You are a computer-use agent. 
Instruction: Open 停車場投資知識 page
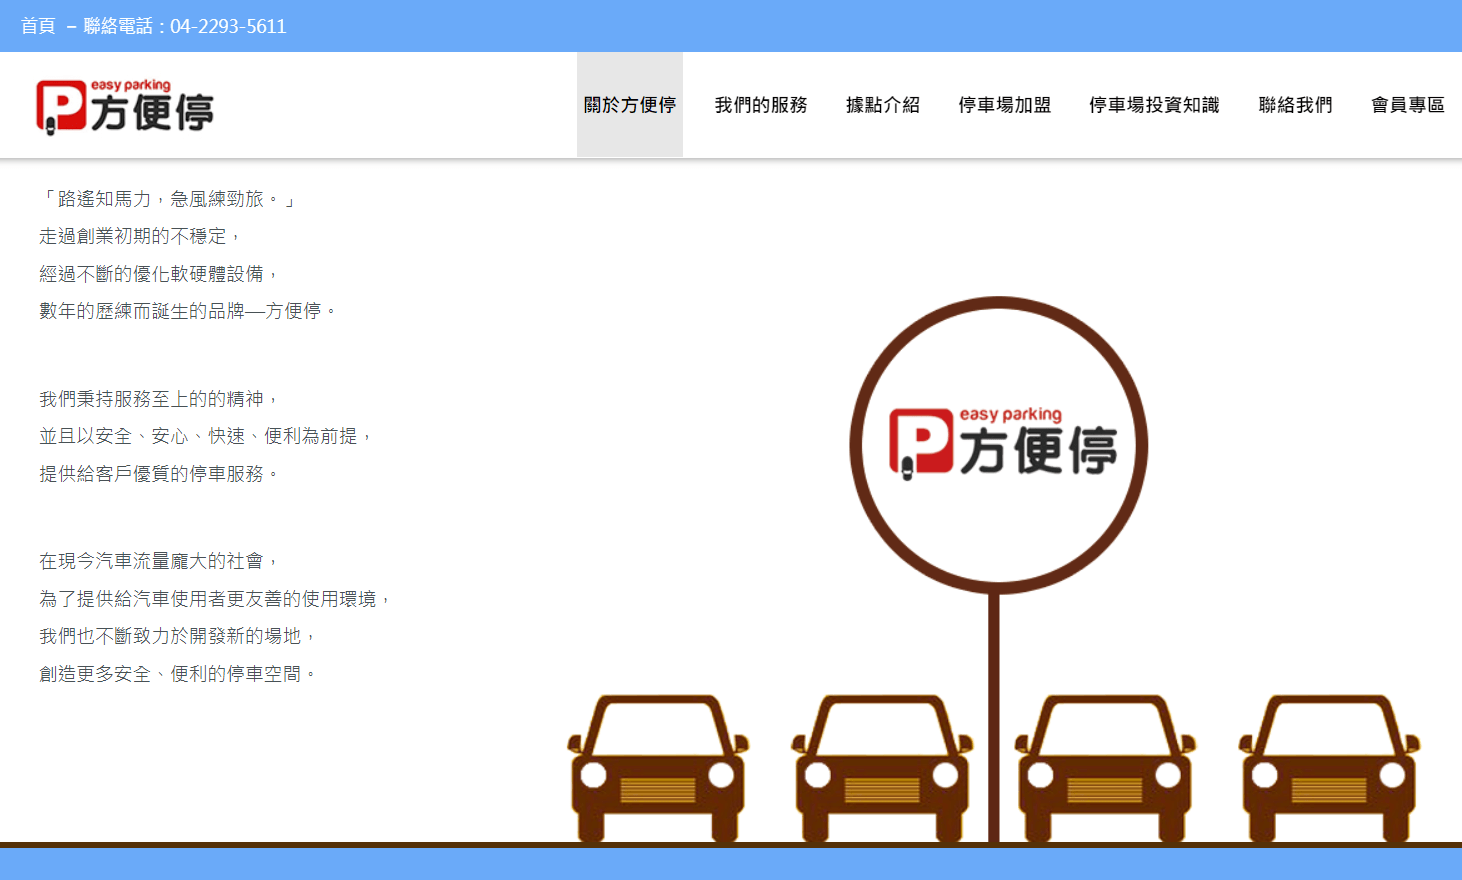[1153, 105]
